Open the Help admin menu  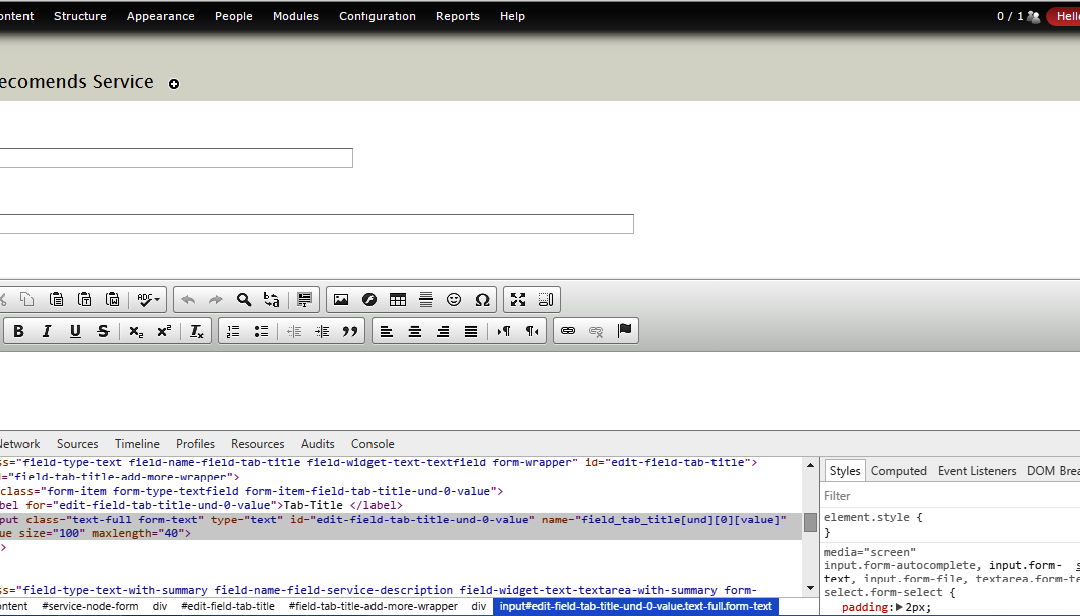(512, 16)
